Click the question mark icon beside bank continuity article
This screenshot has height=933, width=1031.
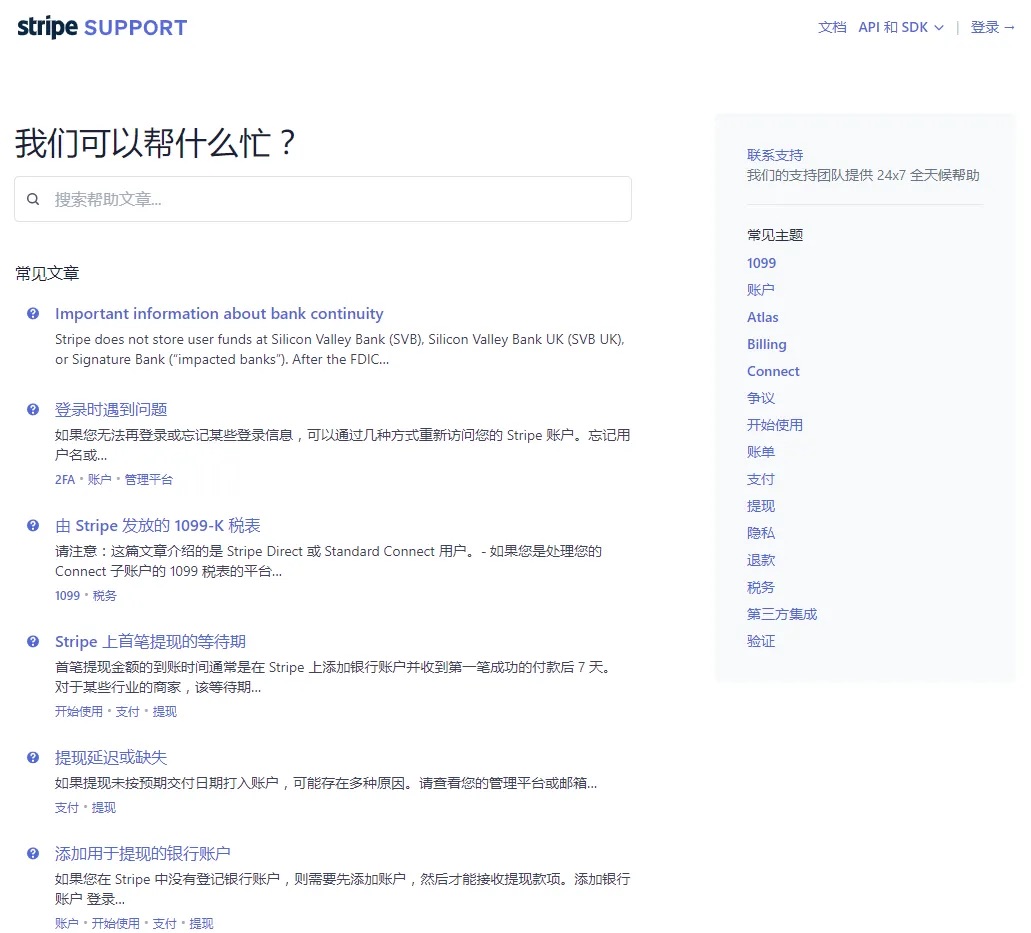tap(32, 313)
